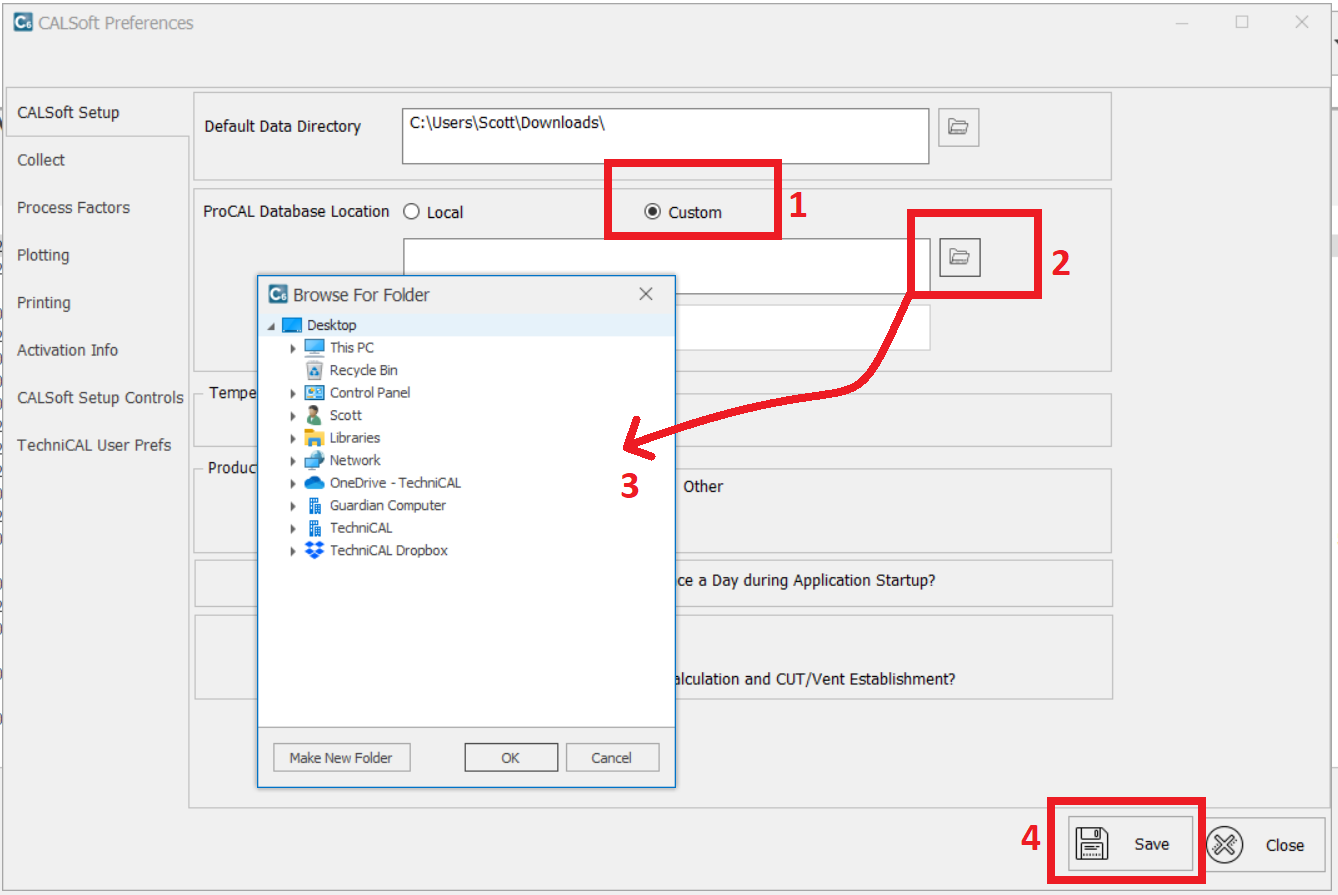1338x895 pixels.
Task: Switch to the Process Factors tab
Action: pos(98,208)
